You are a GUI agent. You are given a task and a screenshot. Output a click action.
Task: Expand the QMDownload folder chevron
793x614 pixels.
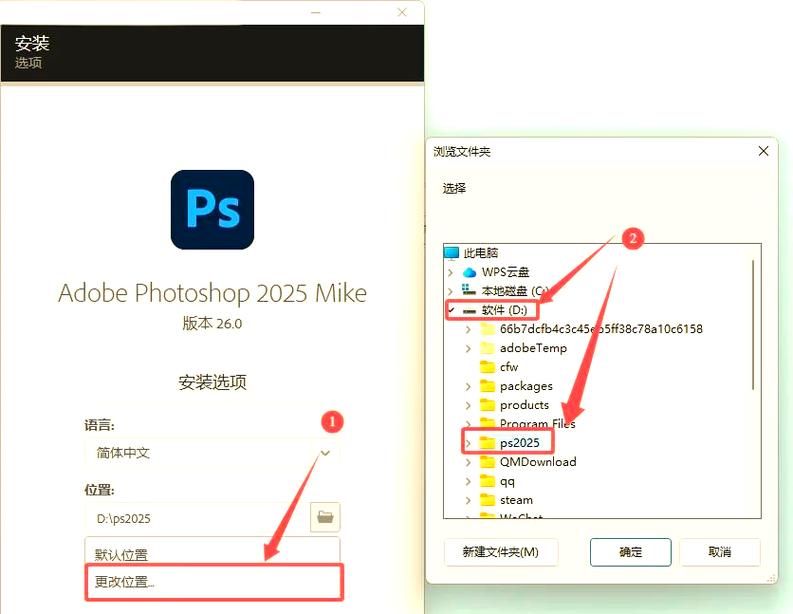pos(468,462)
